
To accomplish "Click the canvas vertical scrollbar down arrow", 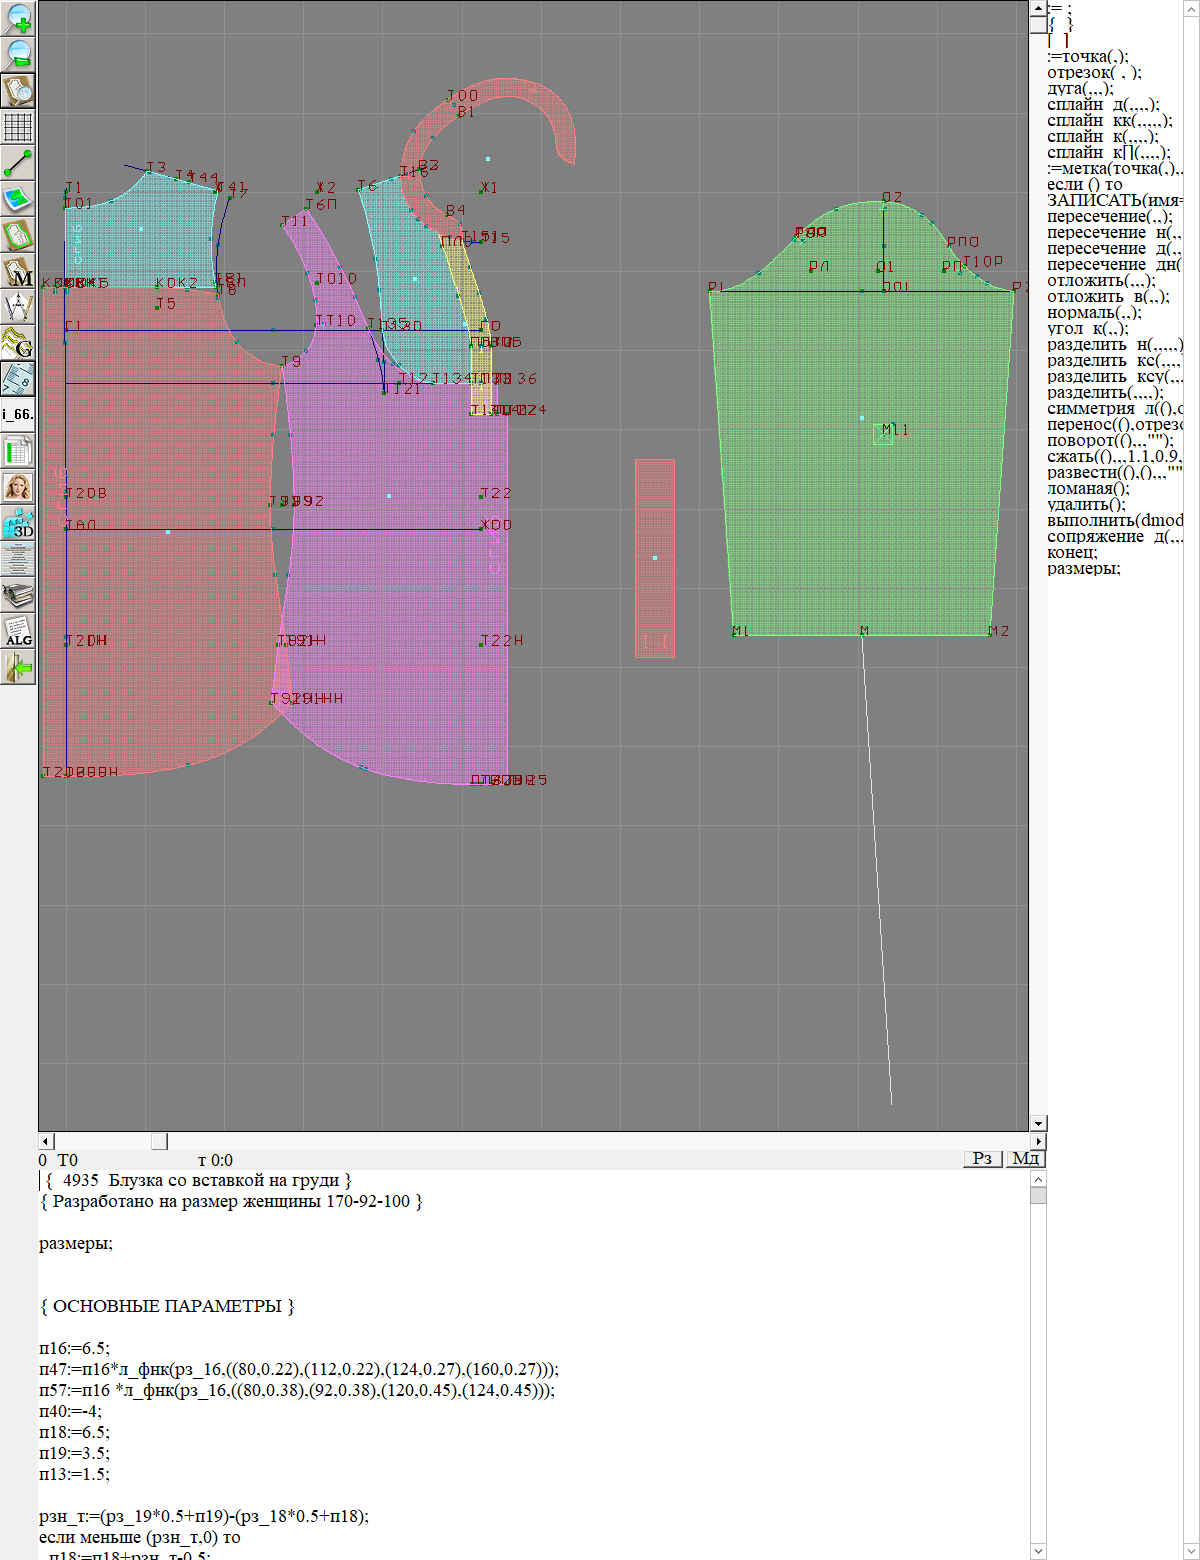I will pos(1038,1123).
